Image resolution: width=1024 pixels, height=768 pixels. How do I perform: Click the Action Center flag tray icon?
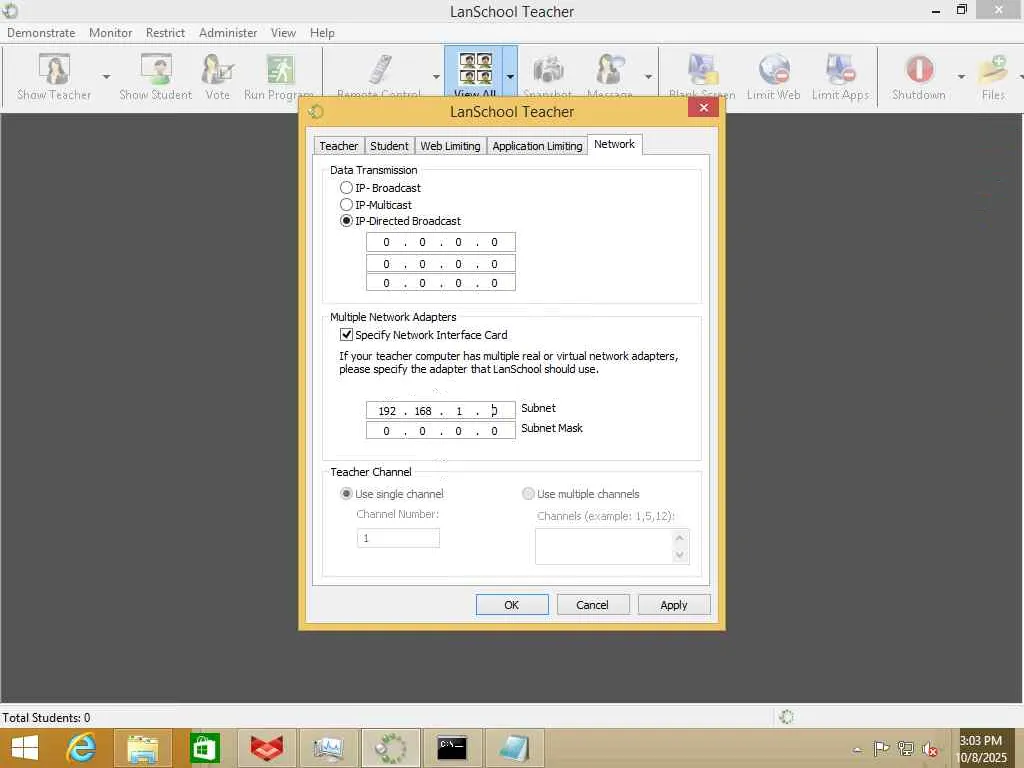tap(881, 748)
